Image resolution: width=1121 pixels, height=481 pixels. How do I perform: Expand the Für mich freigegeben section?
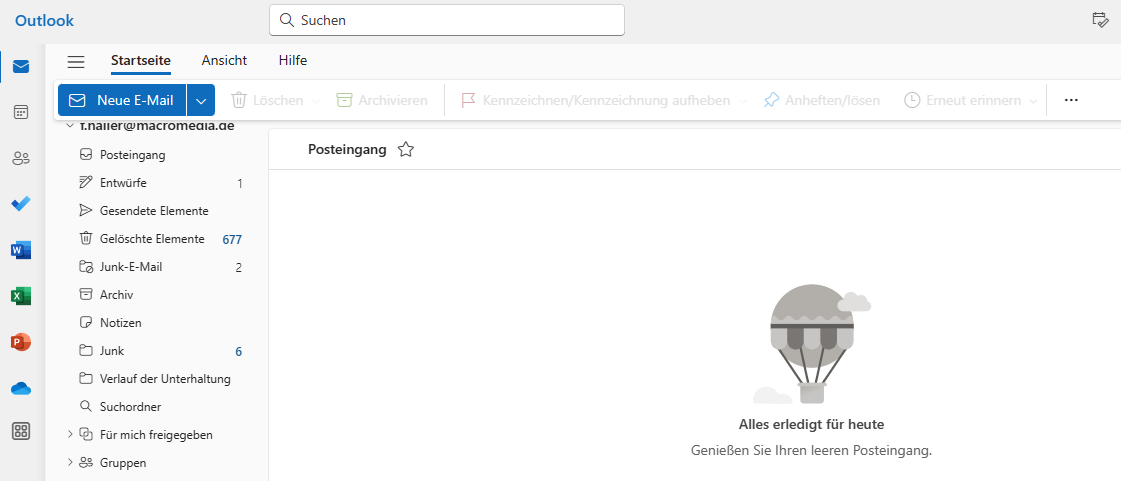click(70, 434)
